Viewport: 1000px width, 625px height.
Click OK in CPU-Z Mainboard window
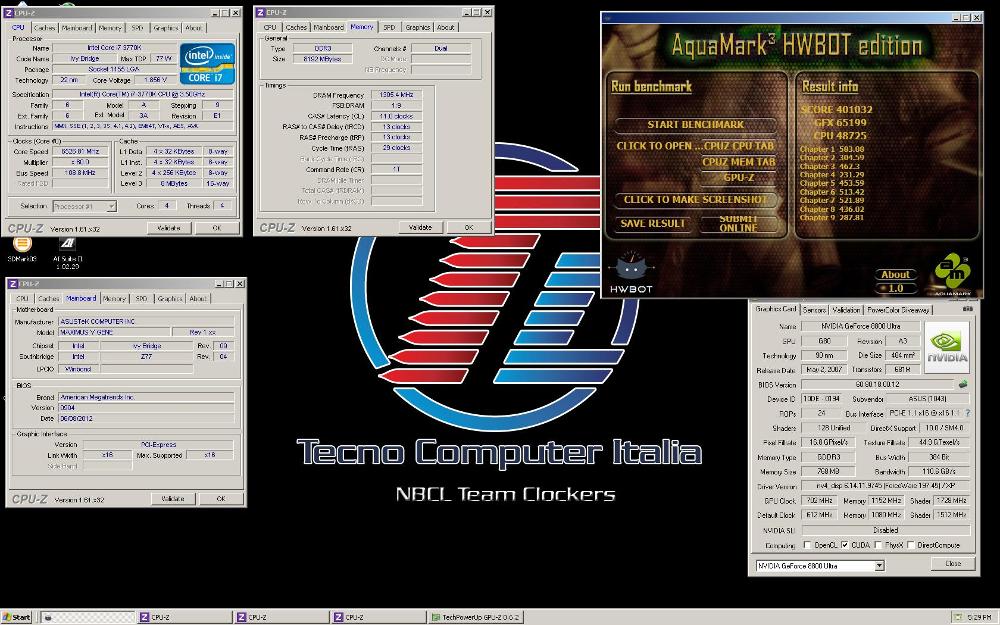pos(221,499)
